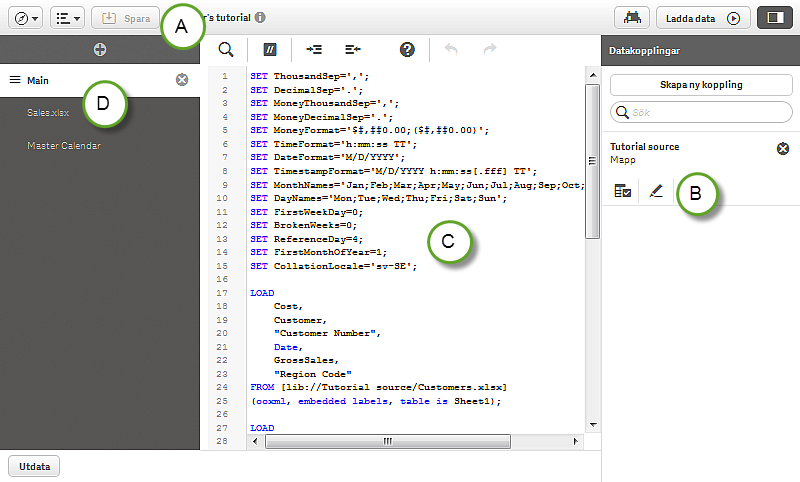Edit the Tutorial source connection
800x482 pixels.
pyautogui.click(x=656, y=191)
